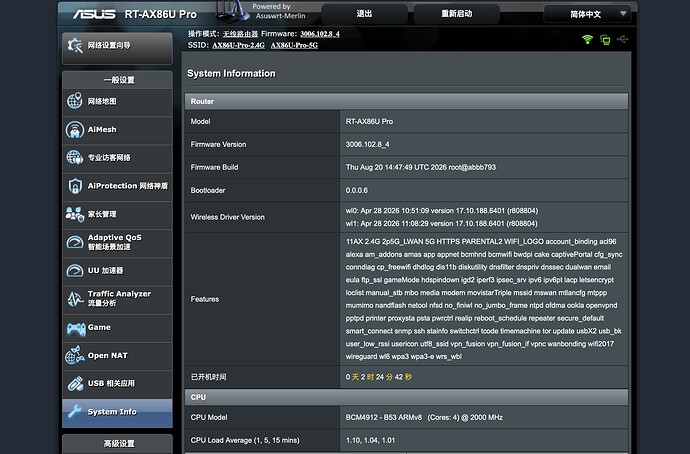Click the network clients status icon
690x454 pixels.
605,40
